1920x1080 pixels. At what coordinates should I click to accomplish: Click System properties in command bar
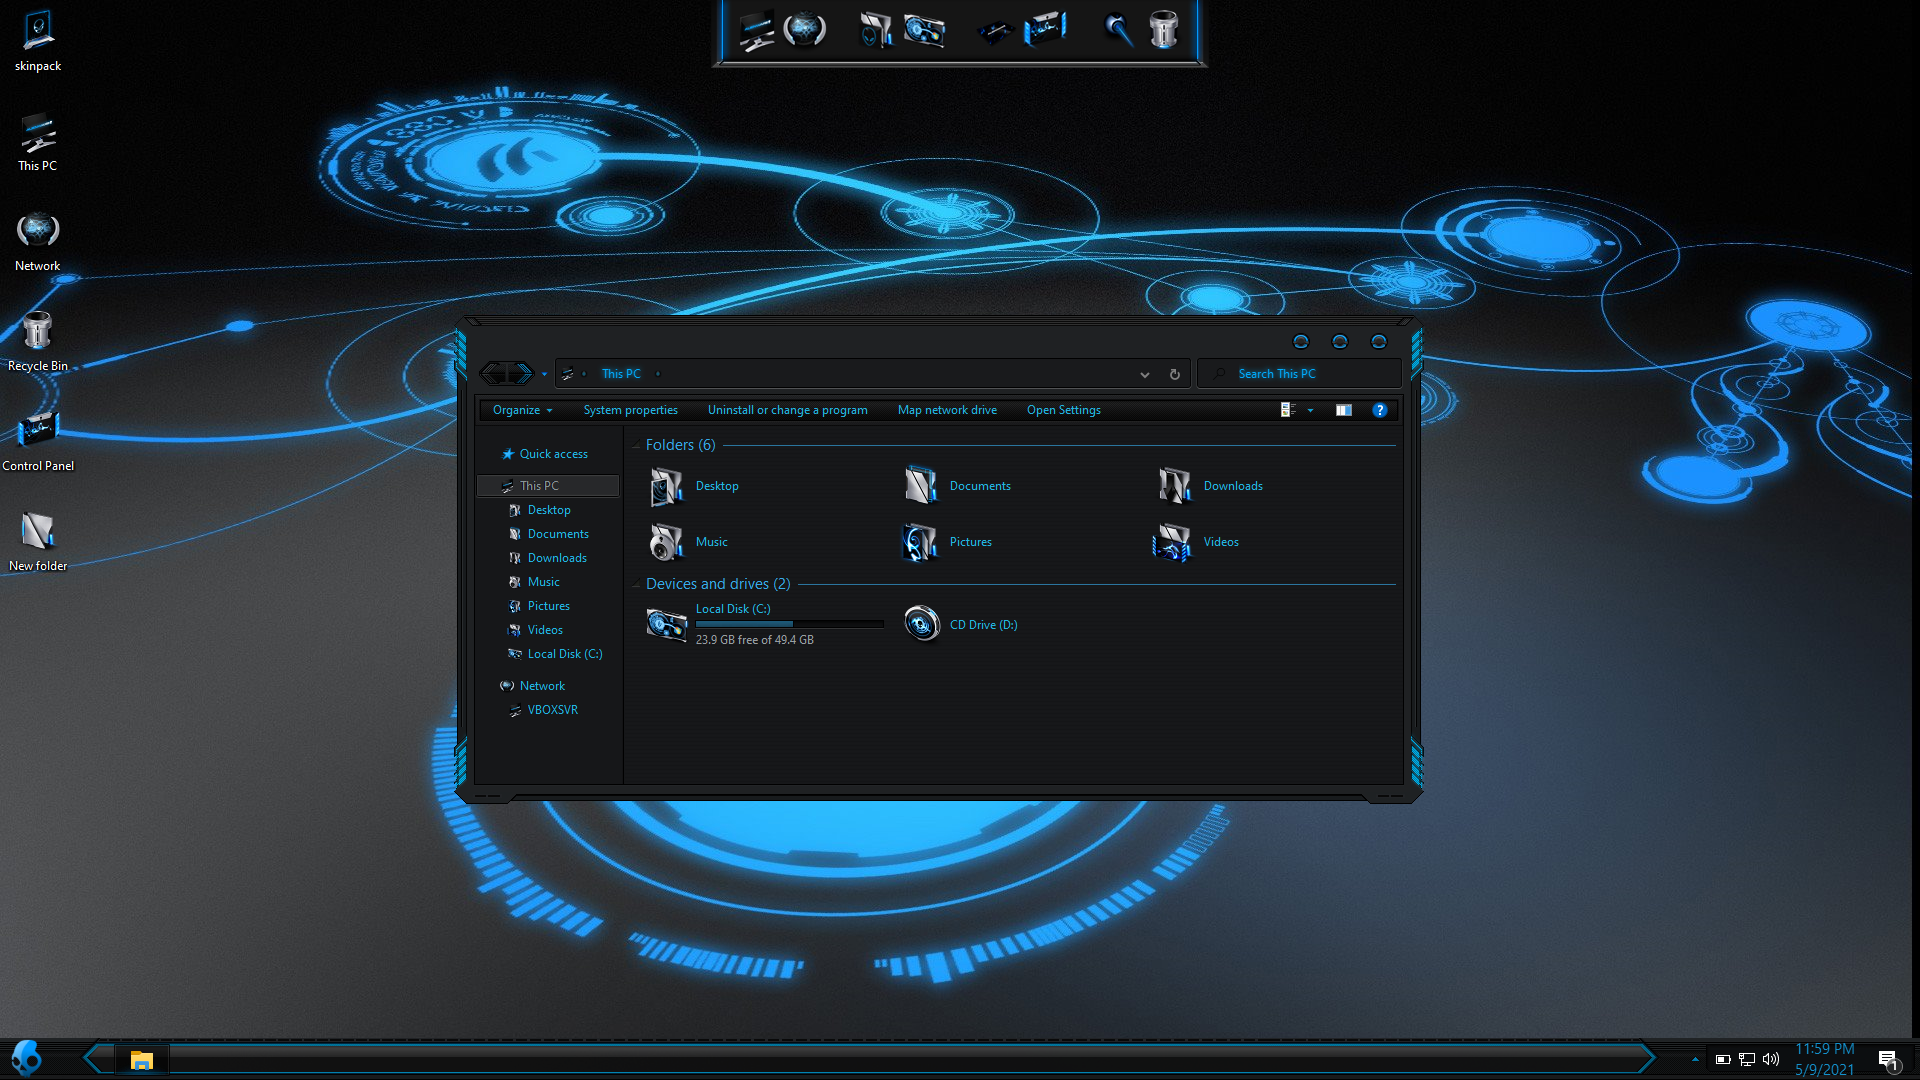point(630,410)
